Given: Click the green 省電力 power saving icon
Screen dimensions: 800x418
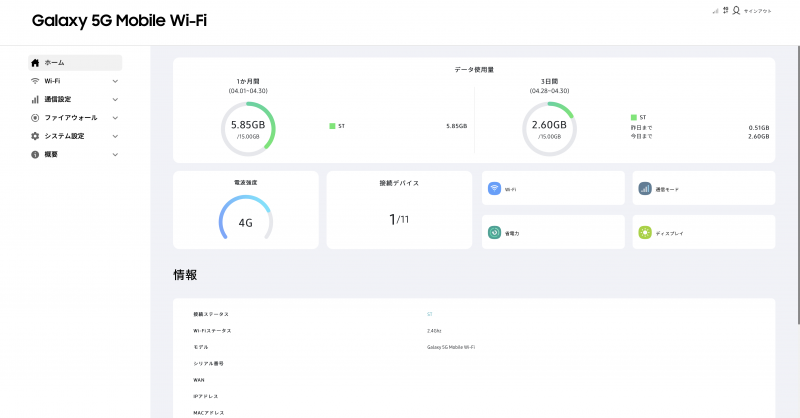Looking at the screenshot, I should (x=494, y=232).
